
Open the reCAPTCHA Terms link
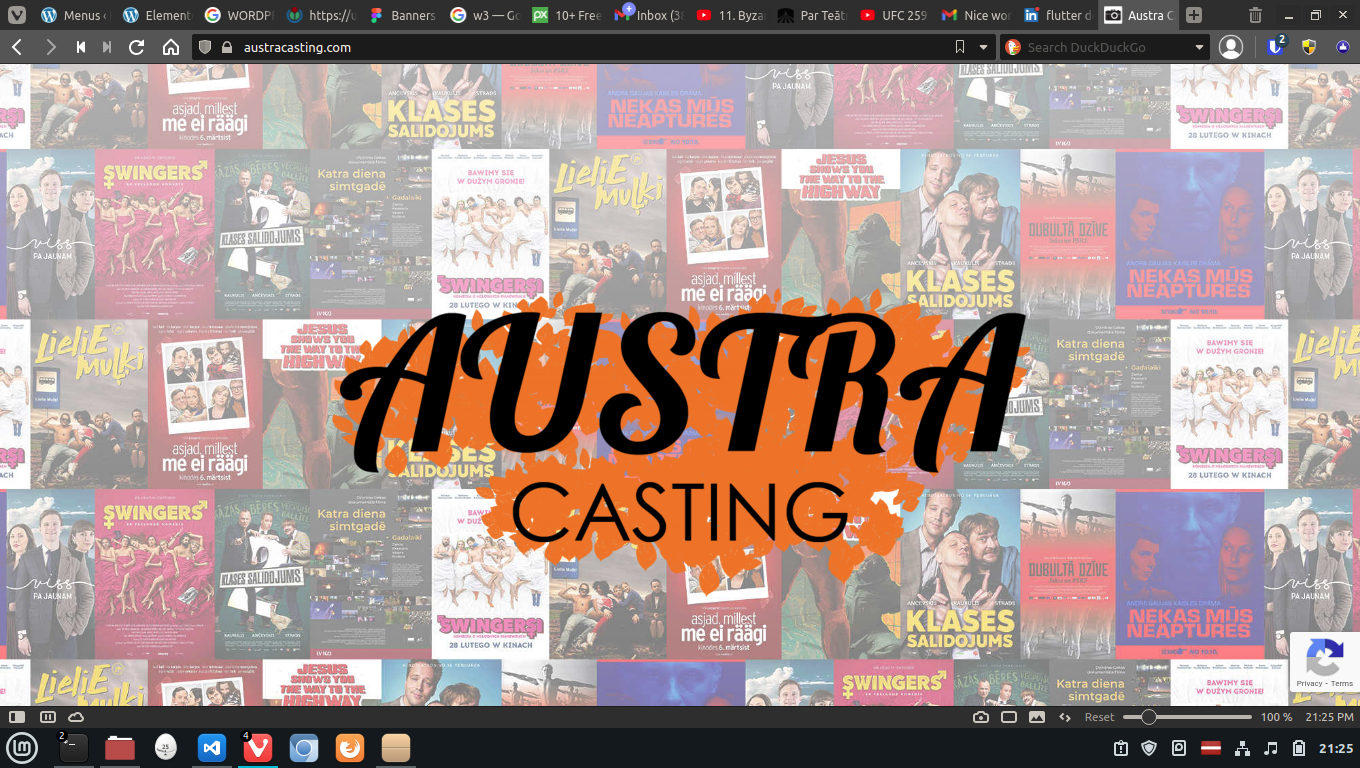point(1341,684)
